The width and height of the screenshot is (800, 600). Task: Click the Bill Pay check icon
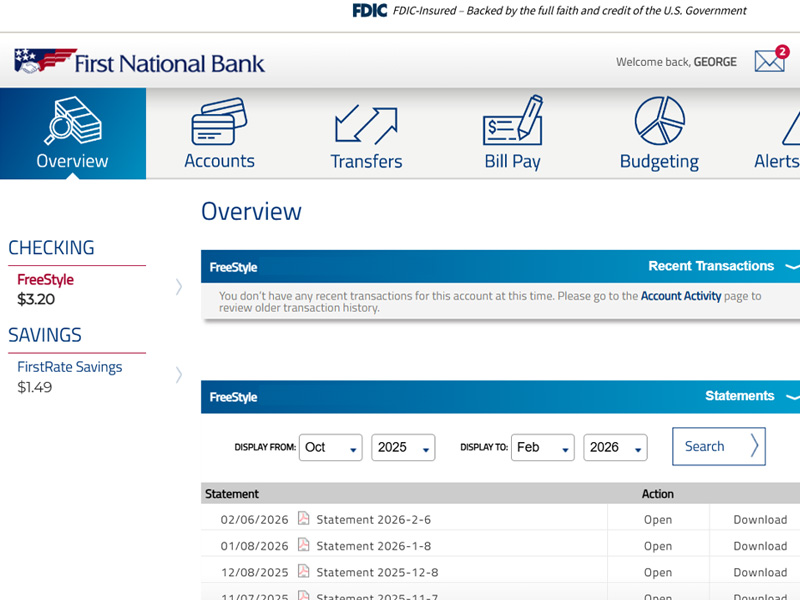pos(512,121)
